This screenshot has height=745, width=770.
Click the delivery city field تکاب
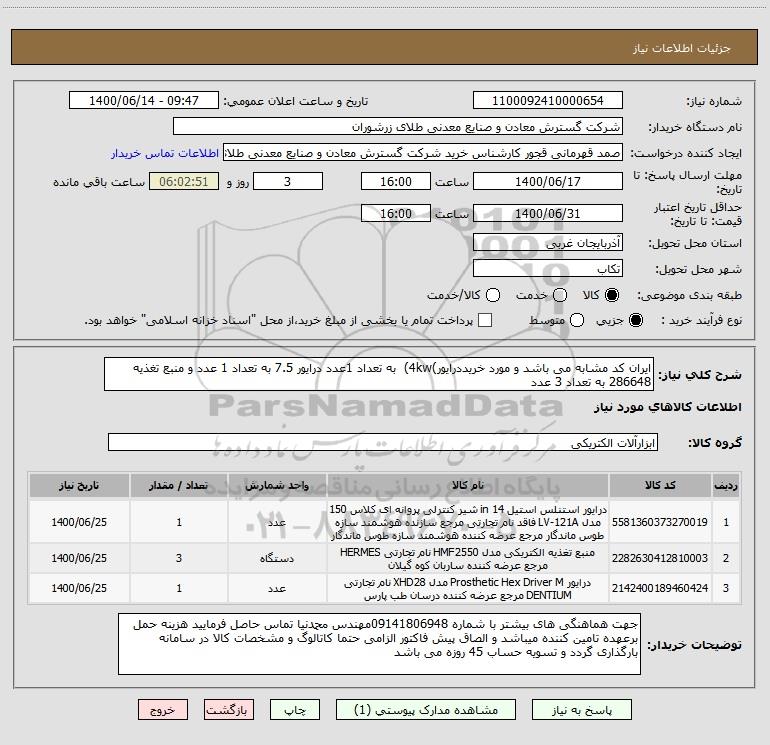coord(548,268)
